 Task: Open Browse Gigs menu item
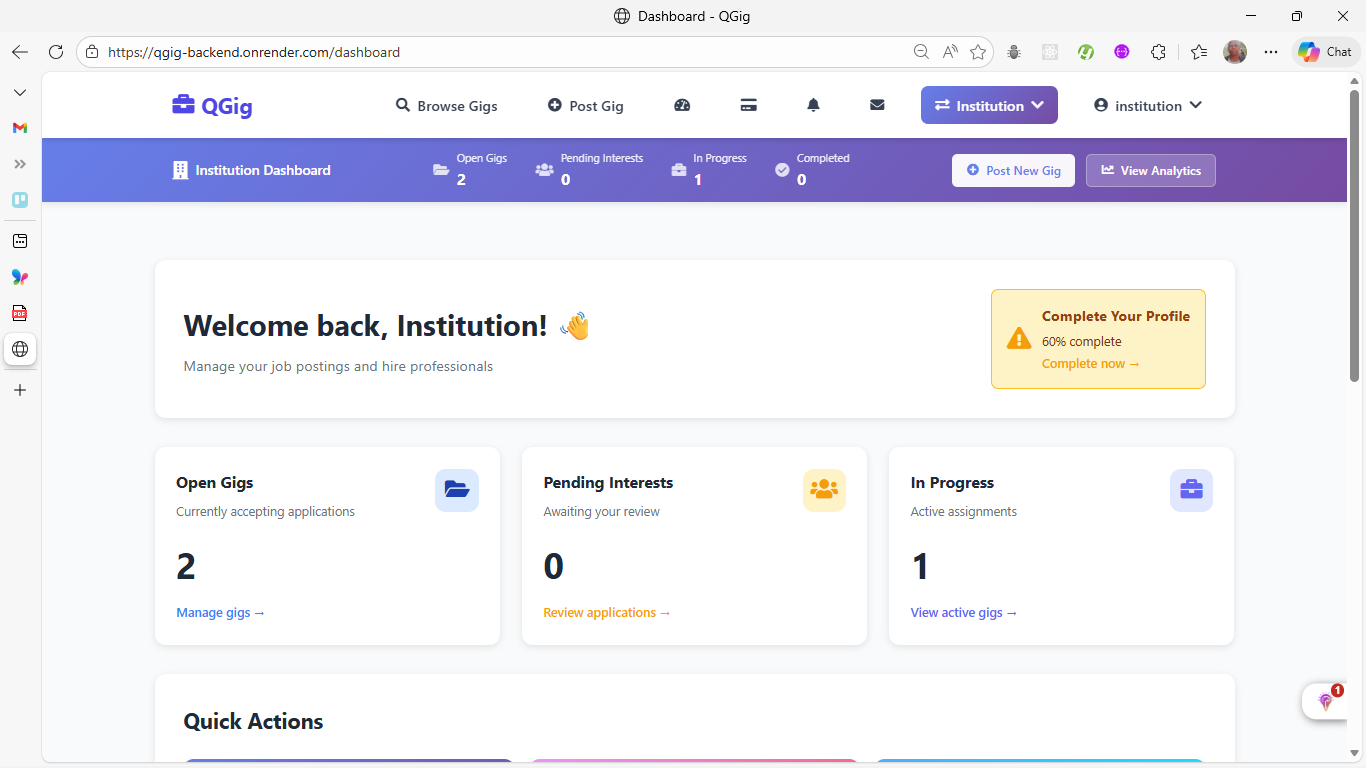446,106
